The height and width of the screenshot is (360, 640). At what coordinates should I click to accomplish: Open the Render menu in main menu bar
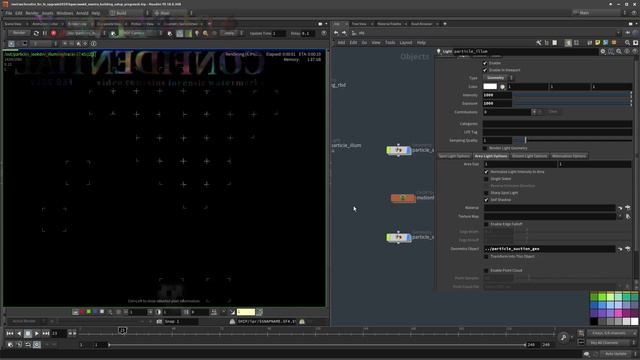[32, 13]
